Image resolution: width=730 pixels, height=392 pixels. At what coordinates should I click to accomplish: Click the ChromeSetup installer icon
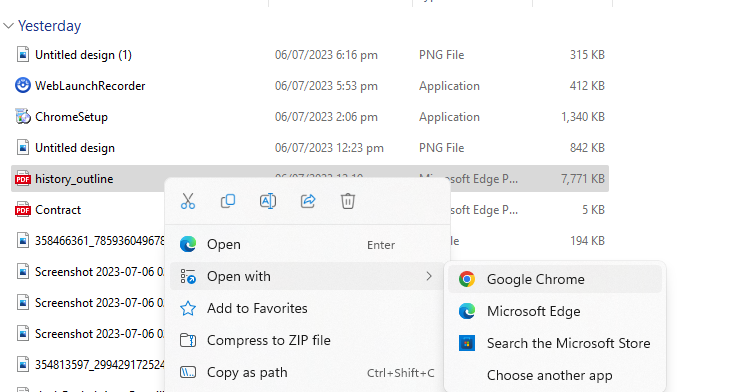coord(22,117)
